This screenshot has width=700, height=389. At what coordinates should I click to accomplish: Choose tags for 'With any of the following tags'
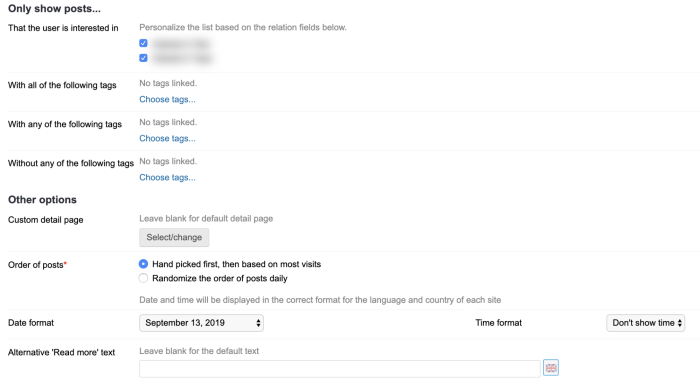click(167, 138)
